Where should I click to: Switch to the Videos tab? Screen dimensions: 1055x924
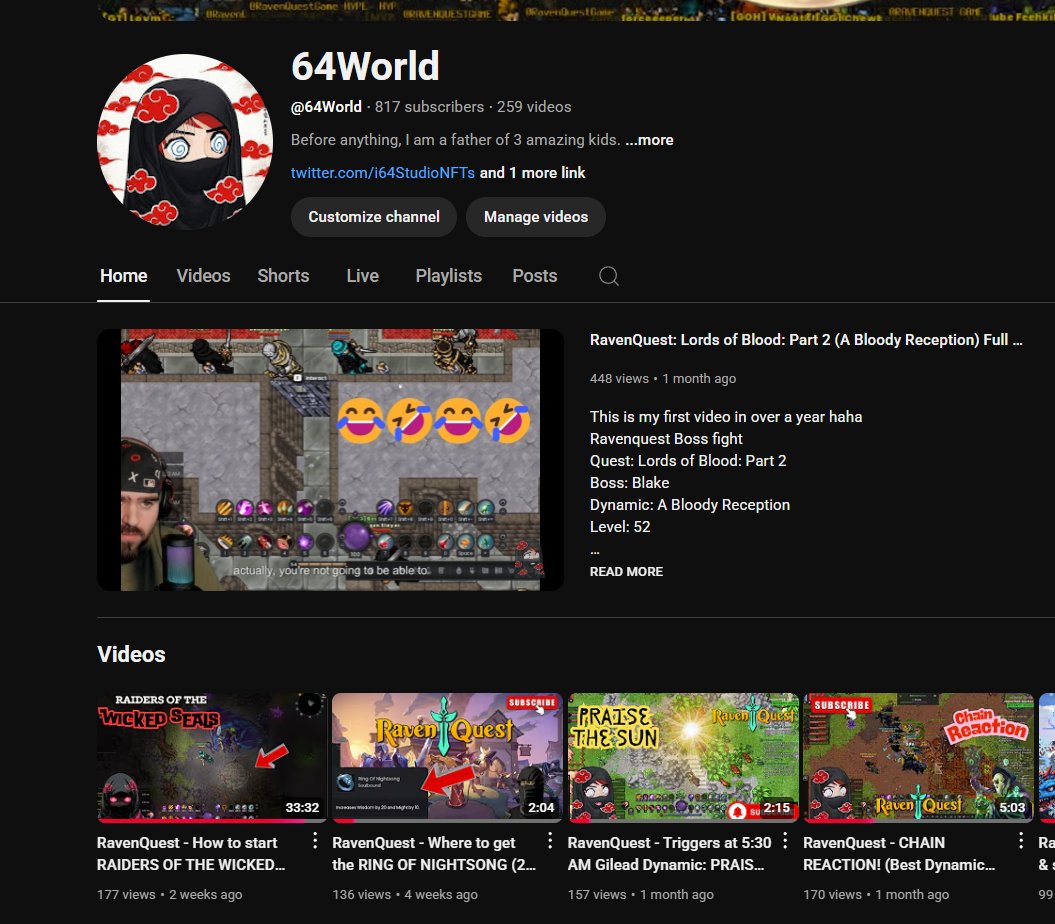click(203, 276)
